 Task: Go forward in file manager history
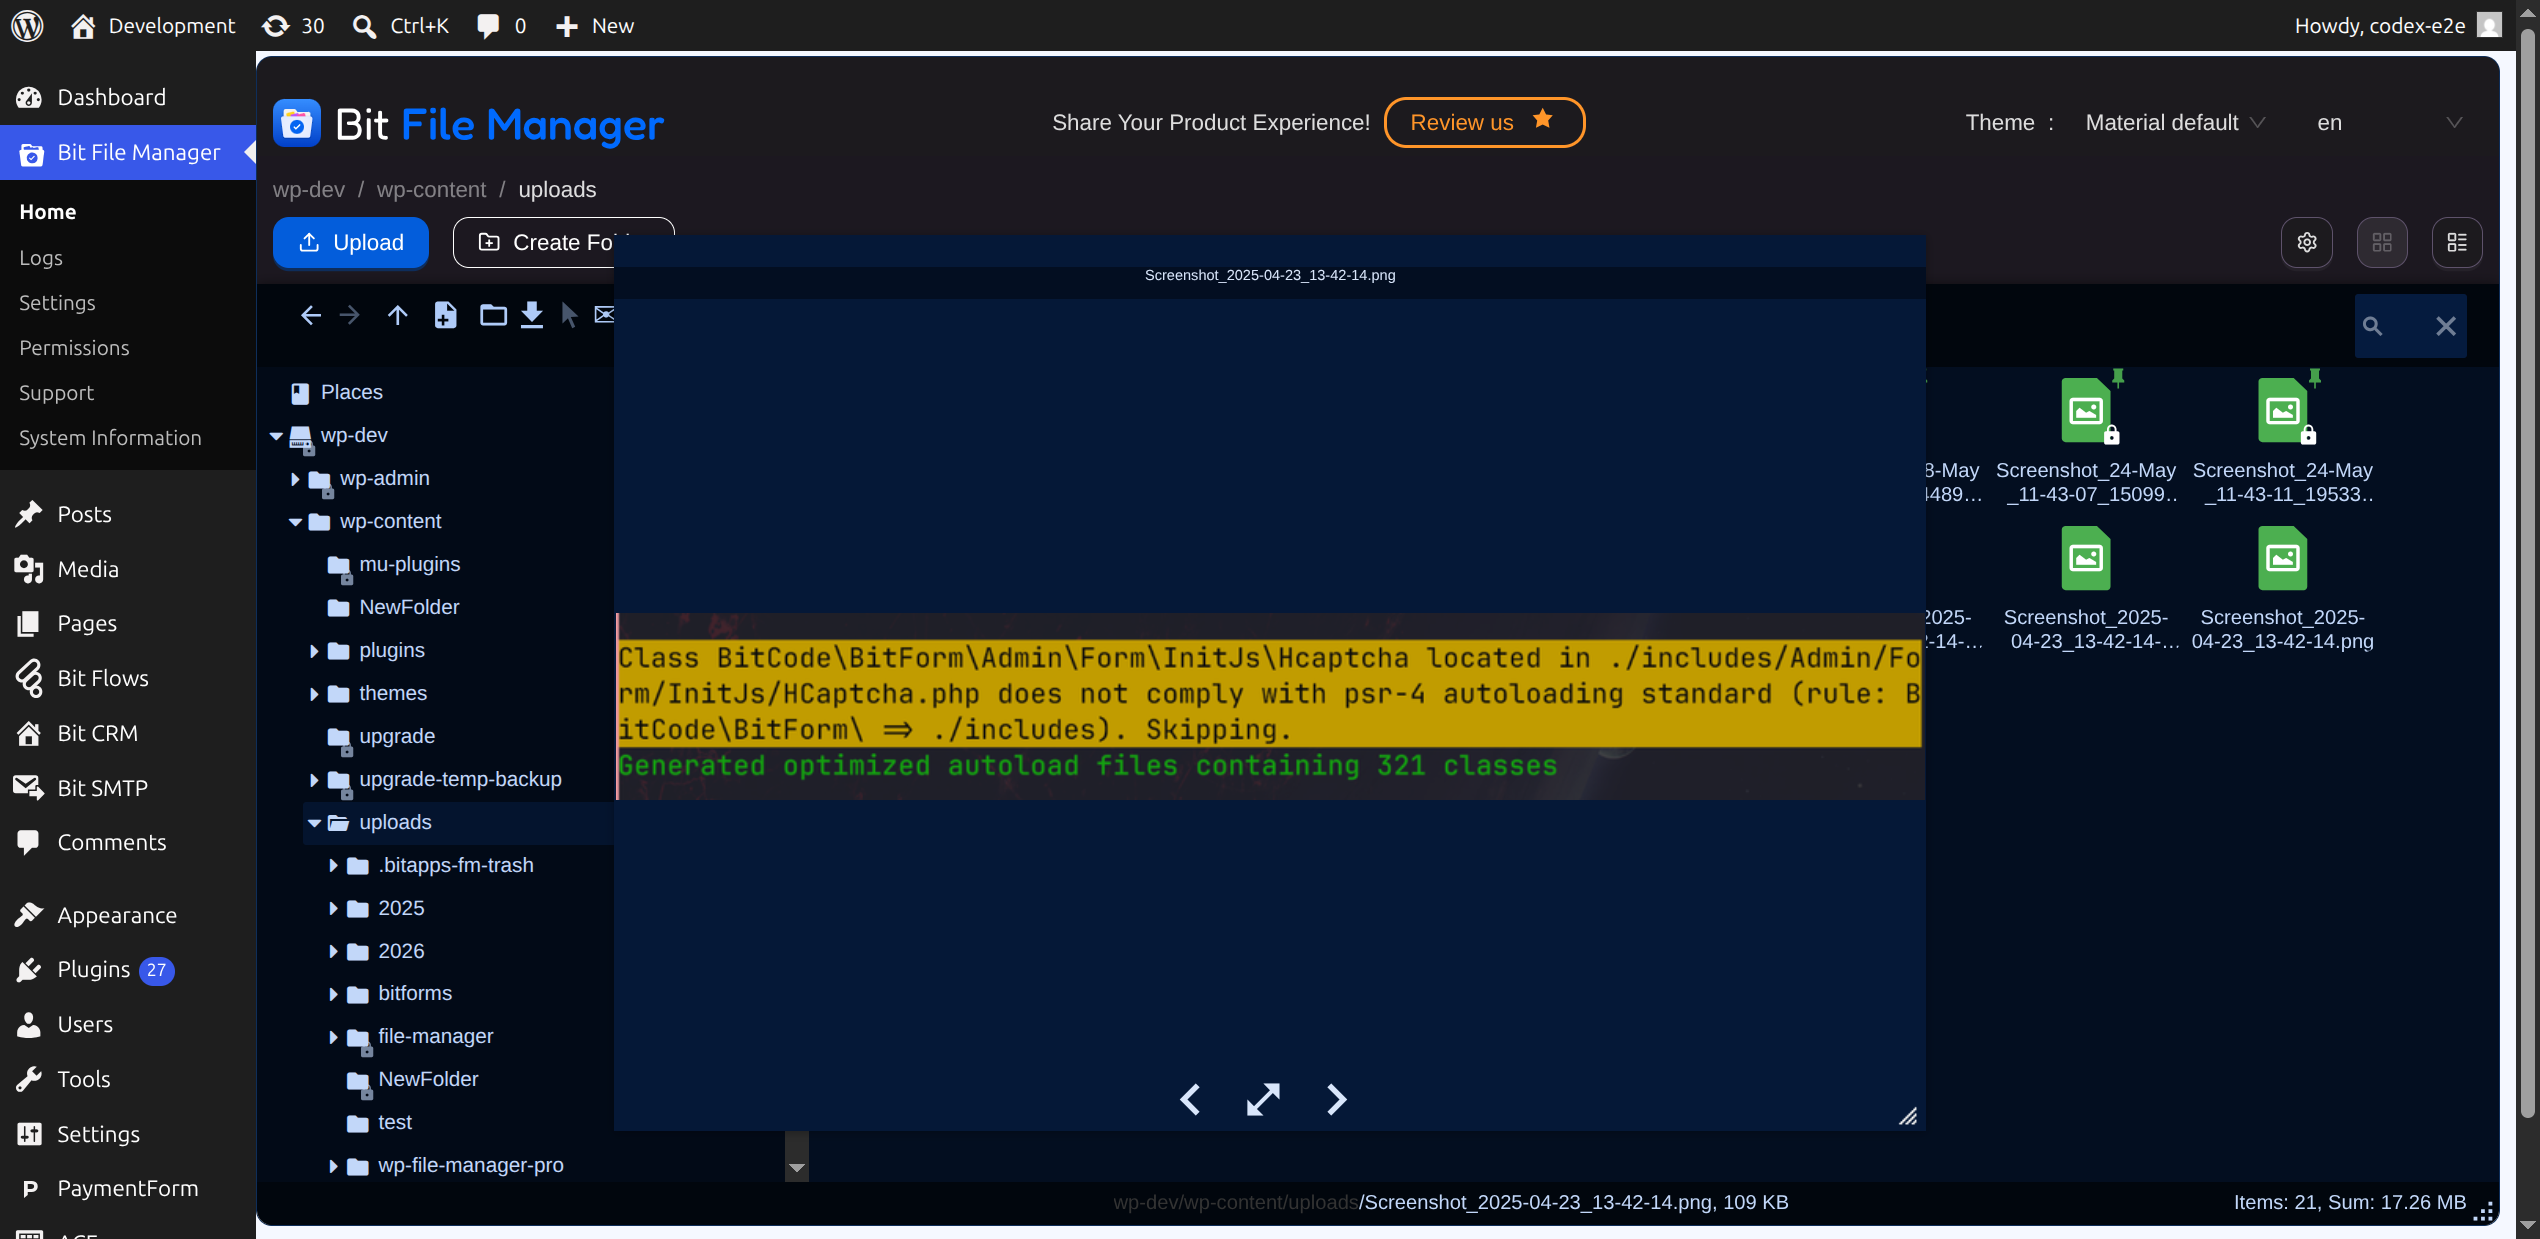[349, 316]
